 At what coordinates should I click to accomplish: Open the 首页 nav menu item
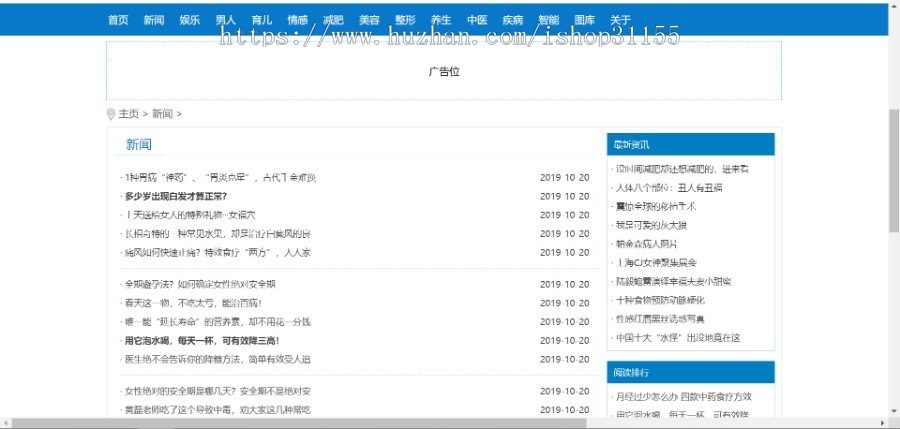tap(118, 20)
